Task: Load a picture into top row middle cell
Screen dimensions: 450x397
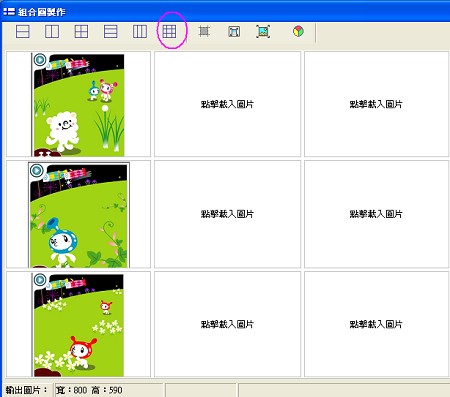Action: click(x=227, y=104)
